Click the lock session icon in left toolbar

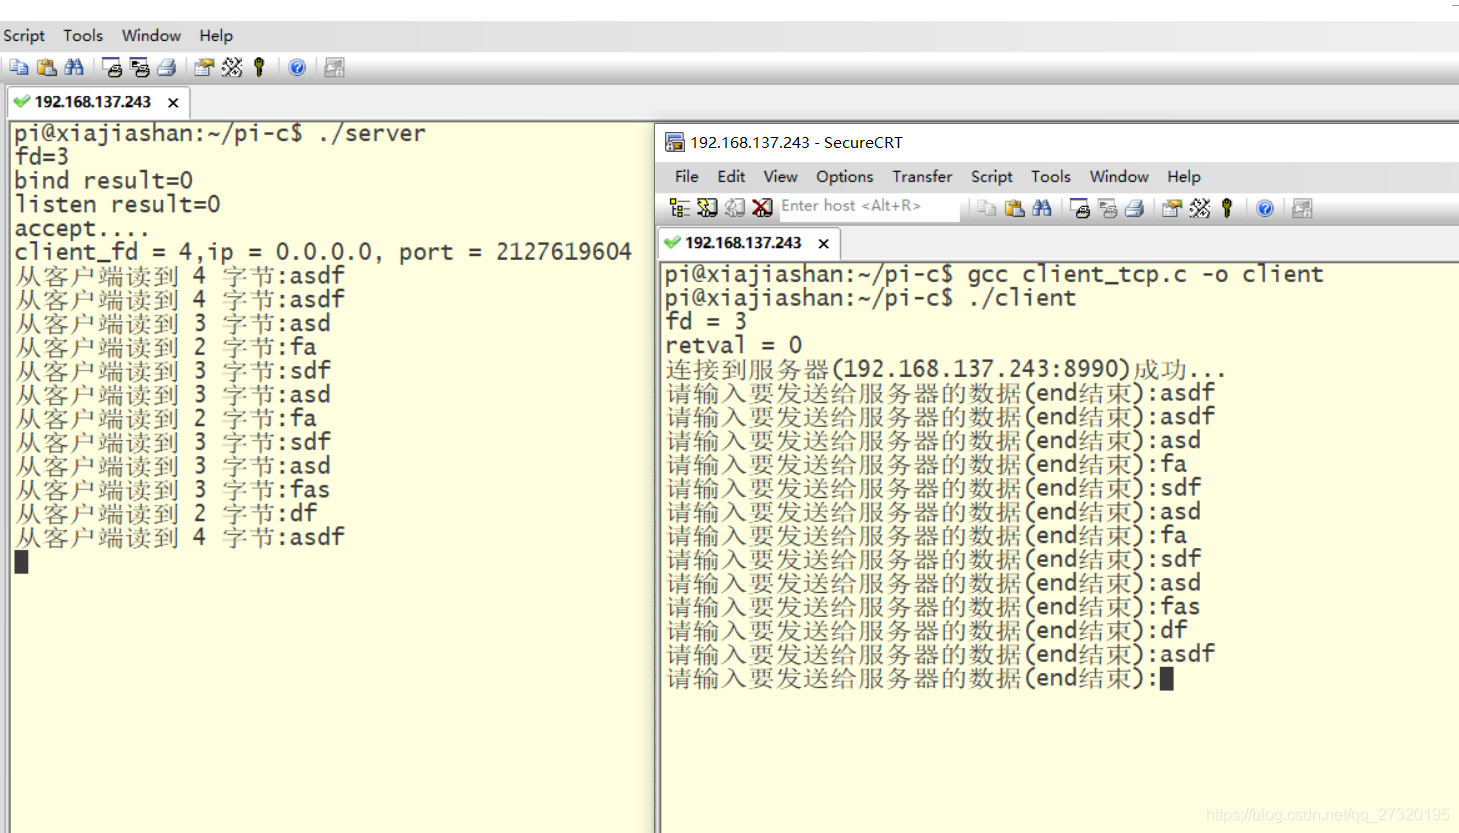(x=334, y=67)
